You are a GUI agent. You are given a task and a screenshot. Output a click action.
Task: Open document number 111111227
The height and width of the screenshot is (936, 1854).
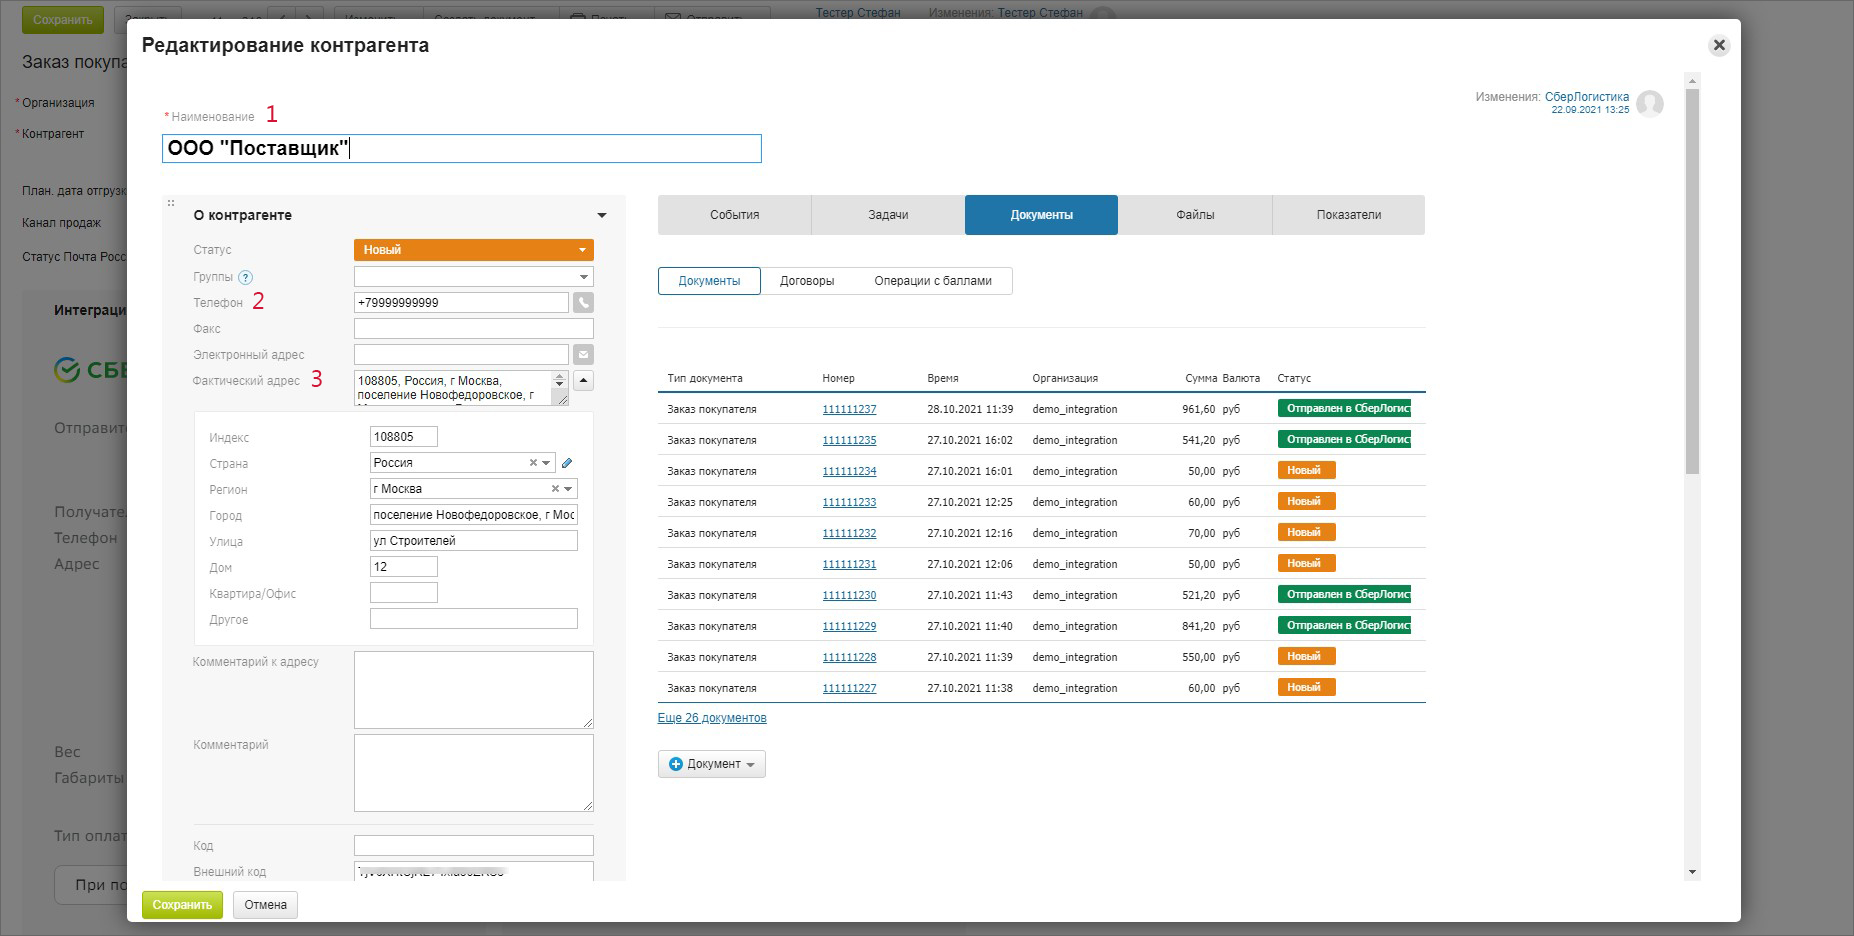point(849,688)
